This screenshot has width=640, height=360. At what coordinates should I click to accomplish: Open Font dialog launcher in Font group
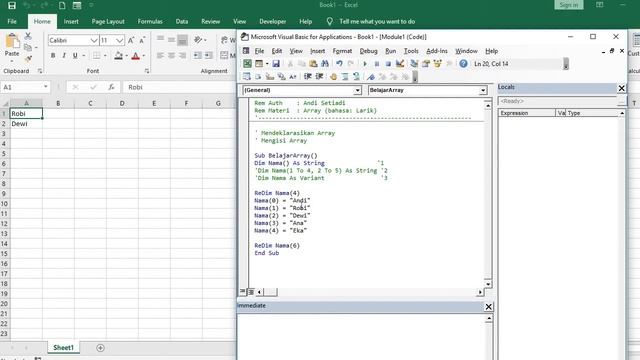[x=147, y=71]
